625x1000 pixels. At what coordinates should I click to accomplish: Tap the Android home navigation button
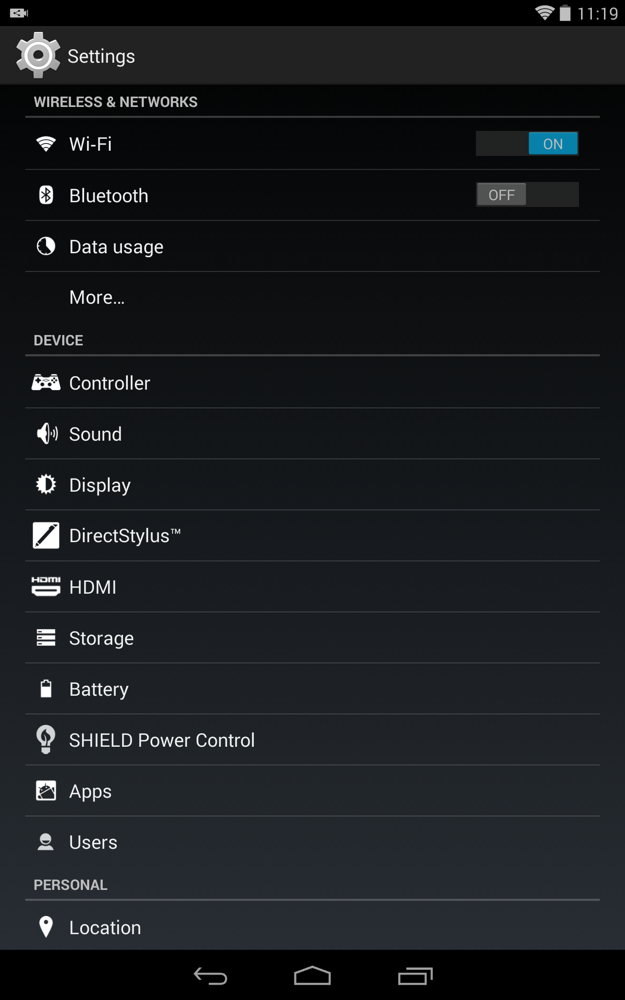(312, 976)
